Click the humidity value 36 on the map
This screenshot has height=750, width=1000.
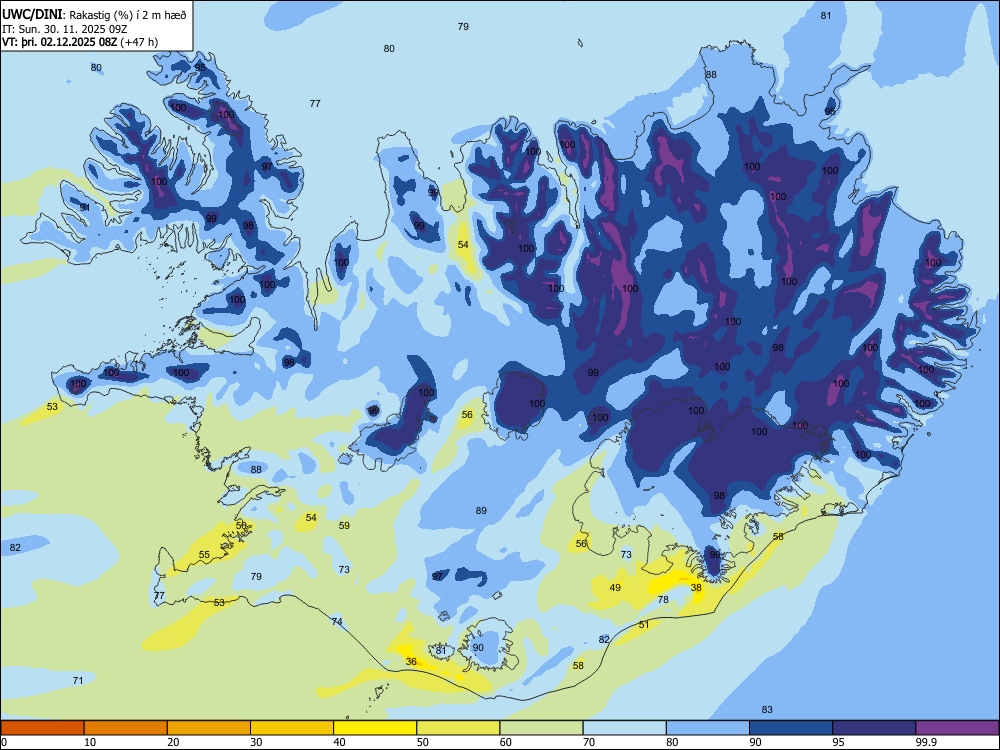[411, 661]
